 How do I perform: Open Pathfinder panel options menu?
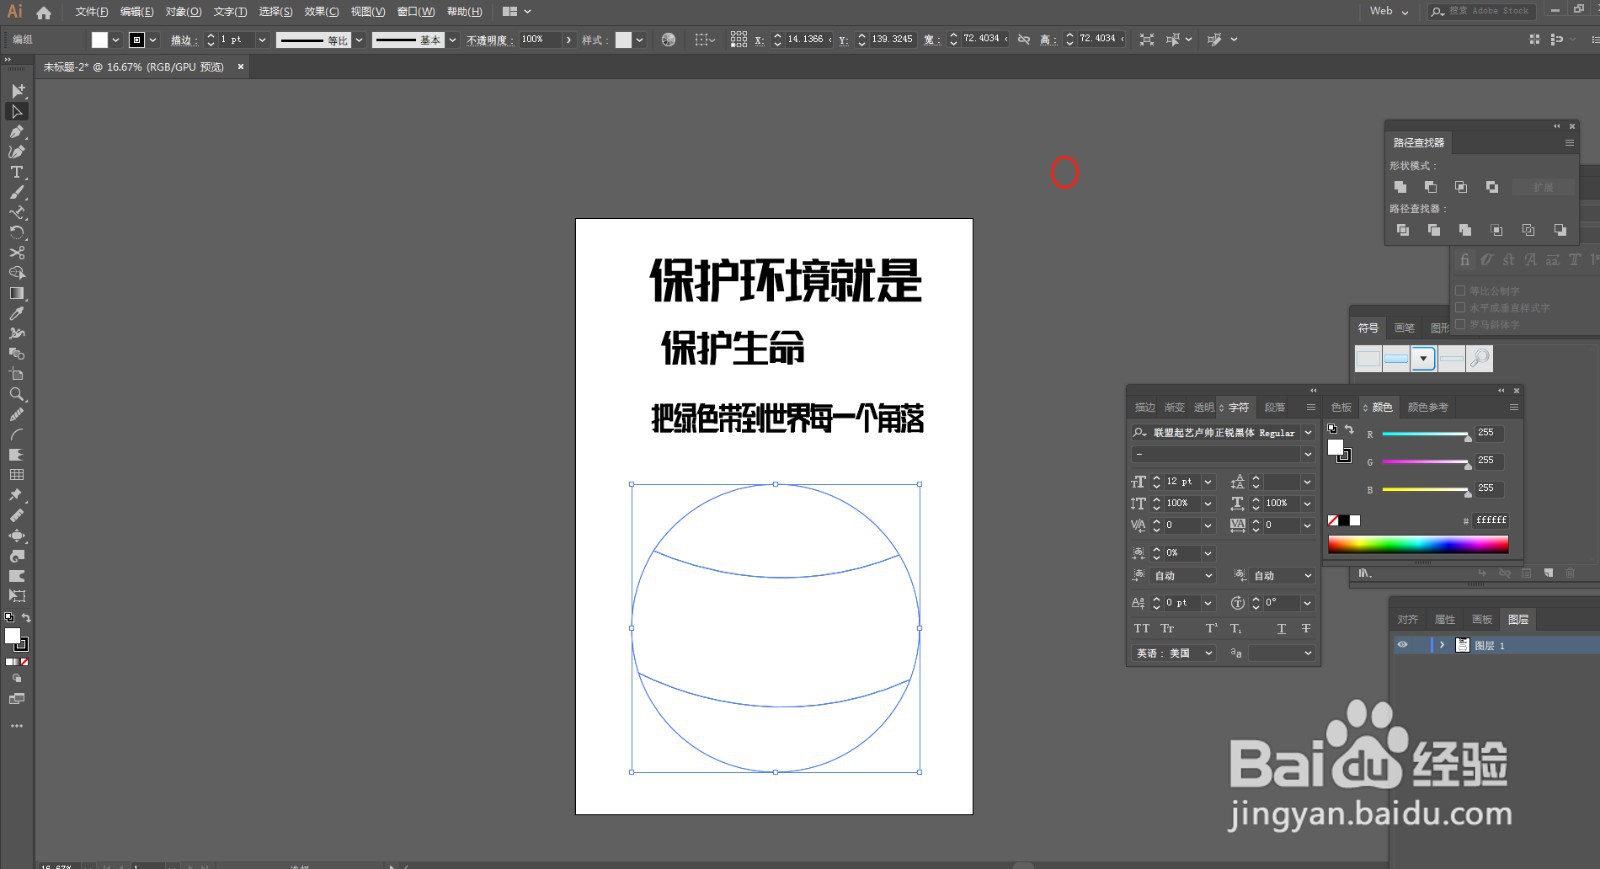click(1569, 143)
